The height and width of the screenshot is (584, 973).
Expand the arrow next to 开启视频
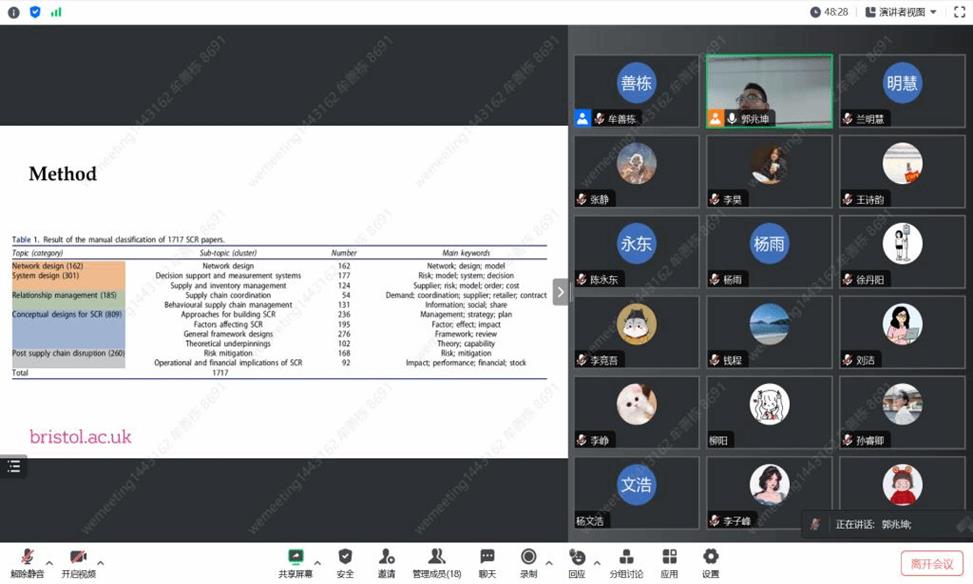coord(100,563)
